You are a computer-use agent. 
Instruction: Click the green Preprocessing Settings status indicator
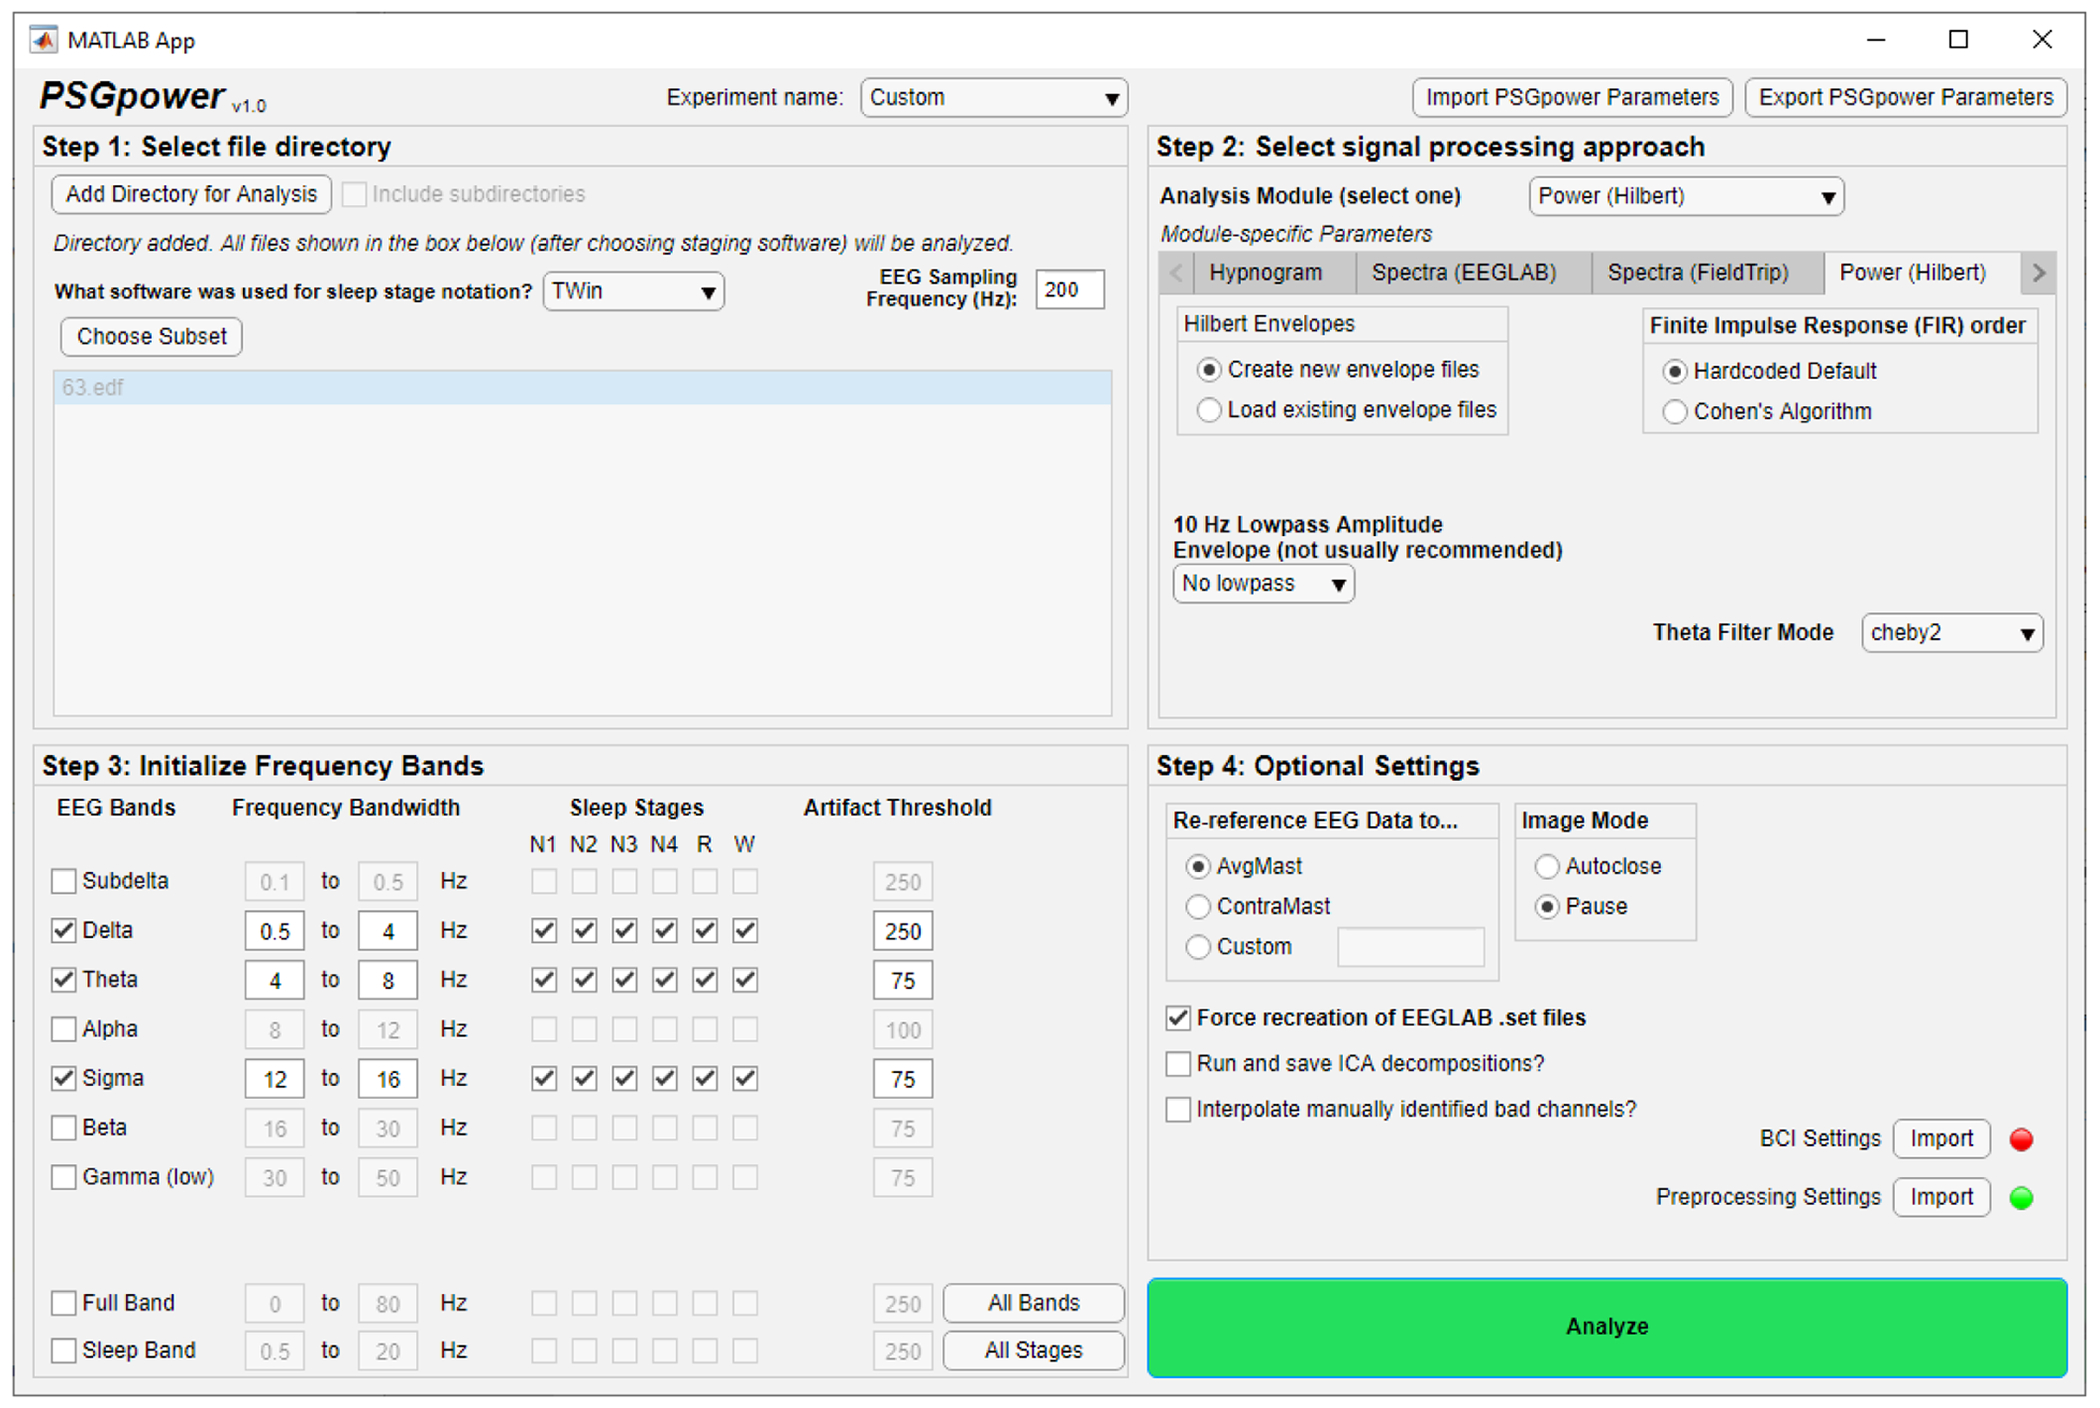pos(2020,1197)
